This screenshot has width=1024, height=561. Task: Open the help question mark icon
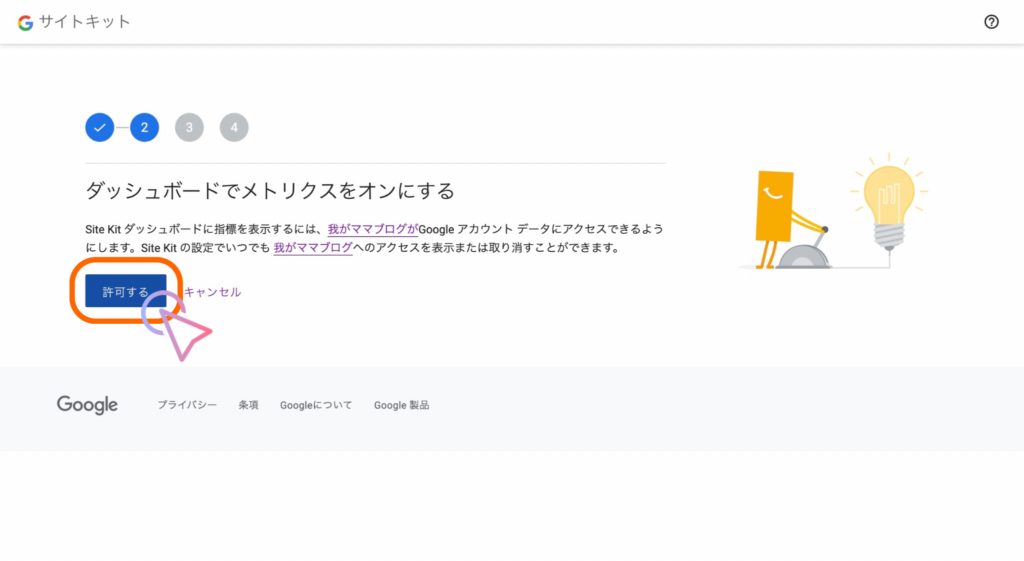991,22
